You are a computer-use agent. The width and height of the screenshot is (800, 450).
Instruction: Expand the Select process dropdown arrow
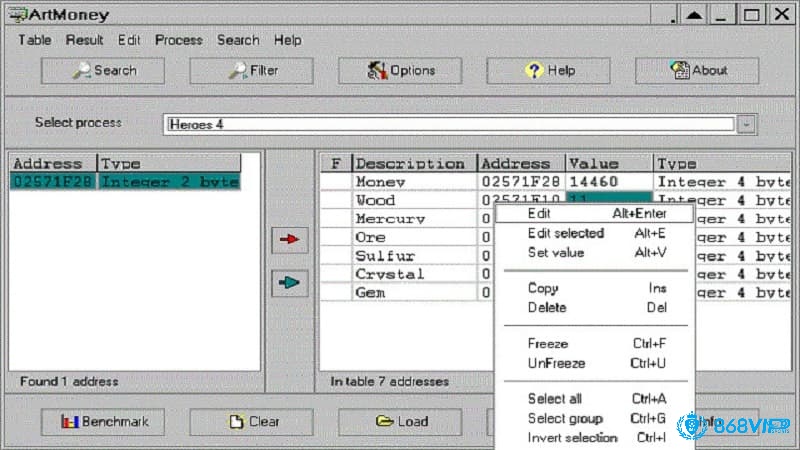pos(746,124)
